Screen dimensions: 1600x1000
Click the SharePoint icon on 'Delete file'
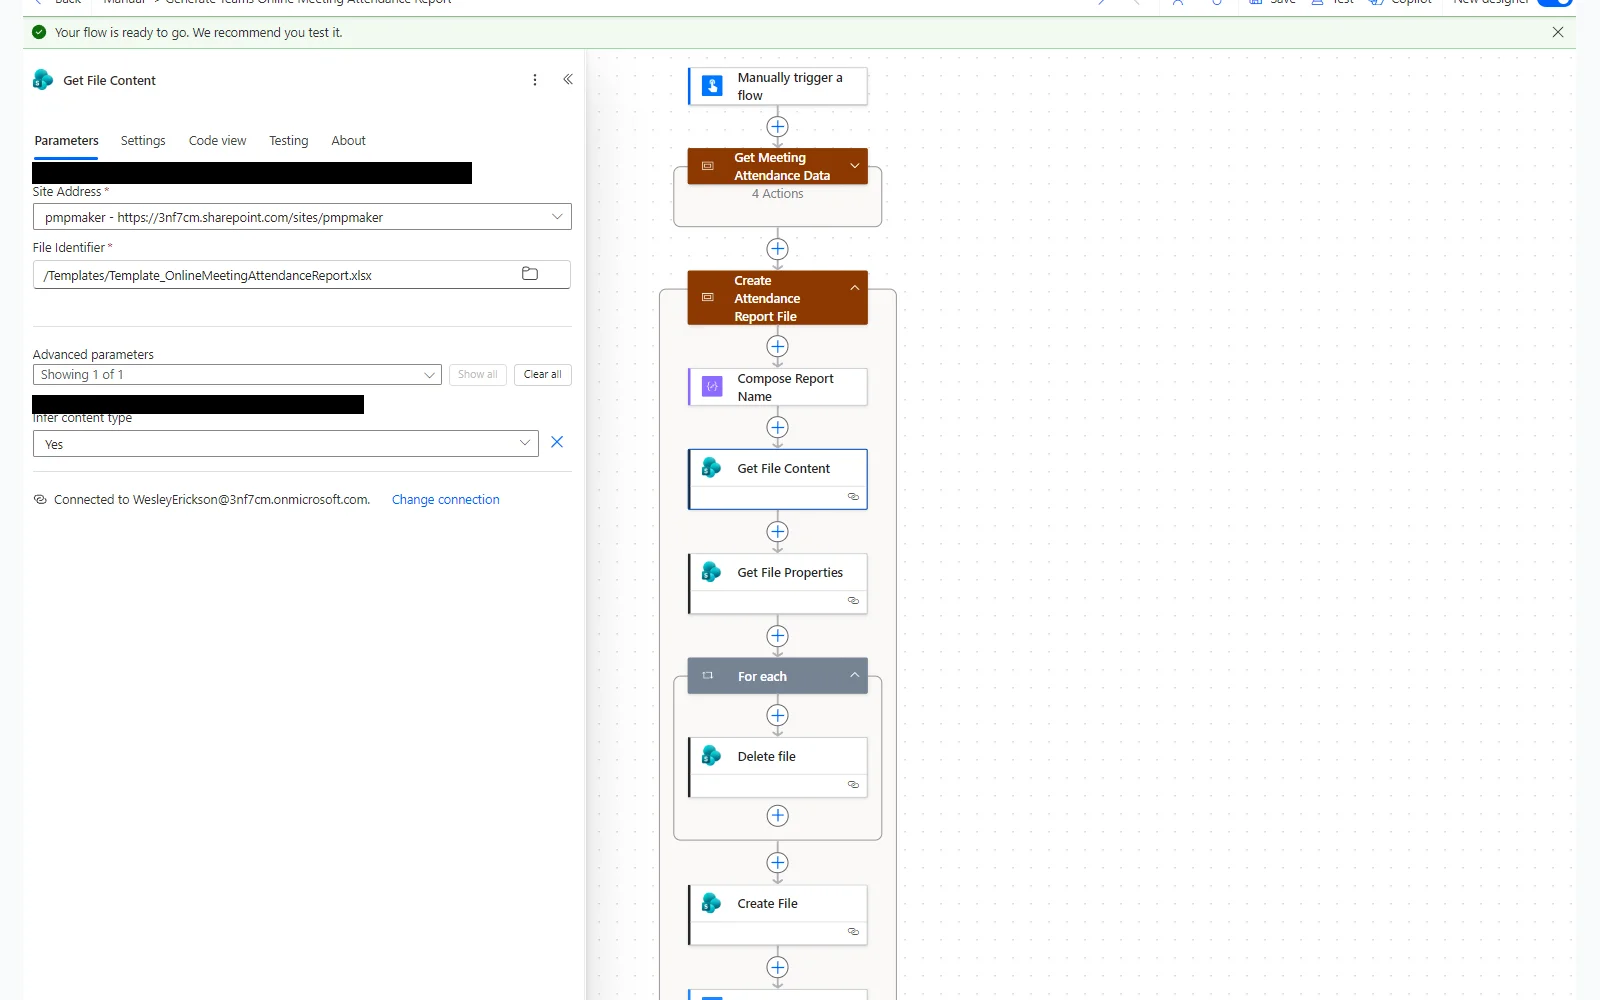tap(711, 756)
